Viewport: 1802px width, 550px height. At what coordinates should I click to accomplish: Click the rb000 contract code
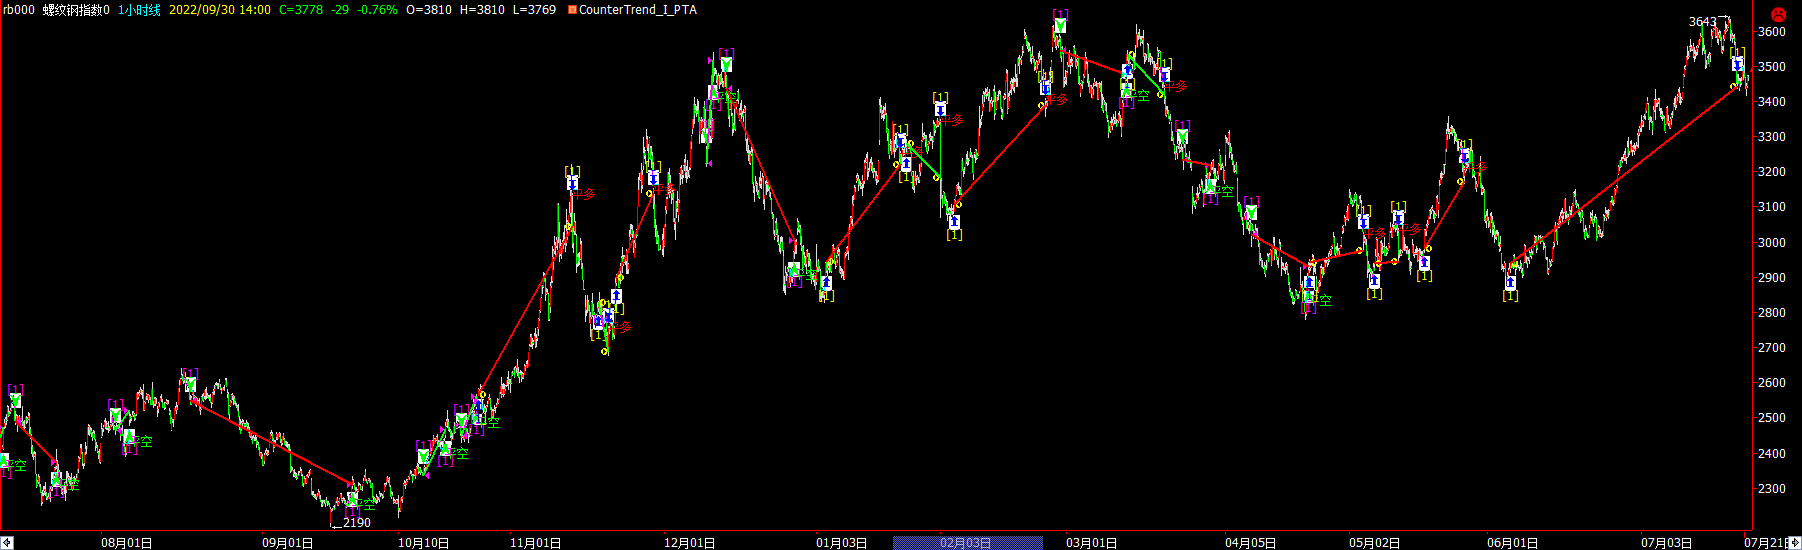pyautogui.click(x=19, y=10)
